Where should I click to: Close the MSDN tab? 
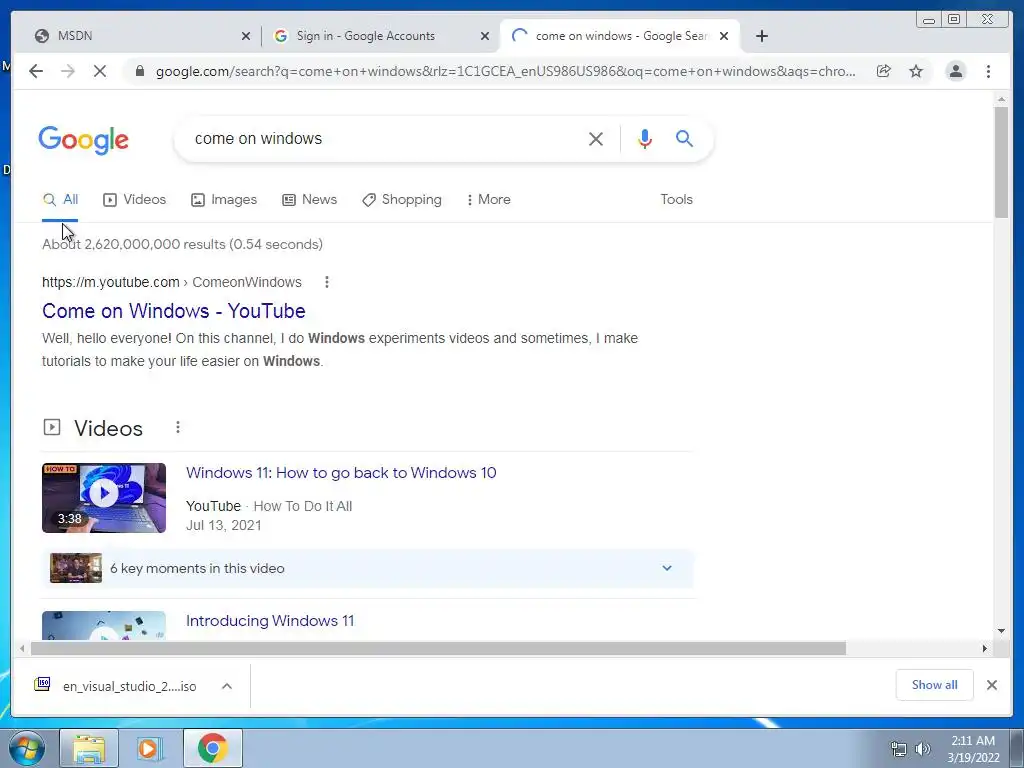(x=246, y=36)
